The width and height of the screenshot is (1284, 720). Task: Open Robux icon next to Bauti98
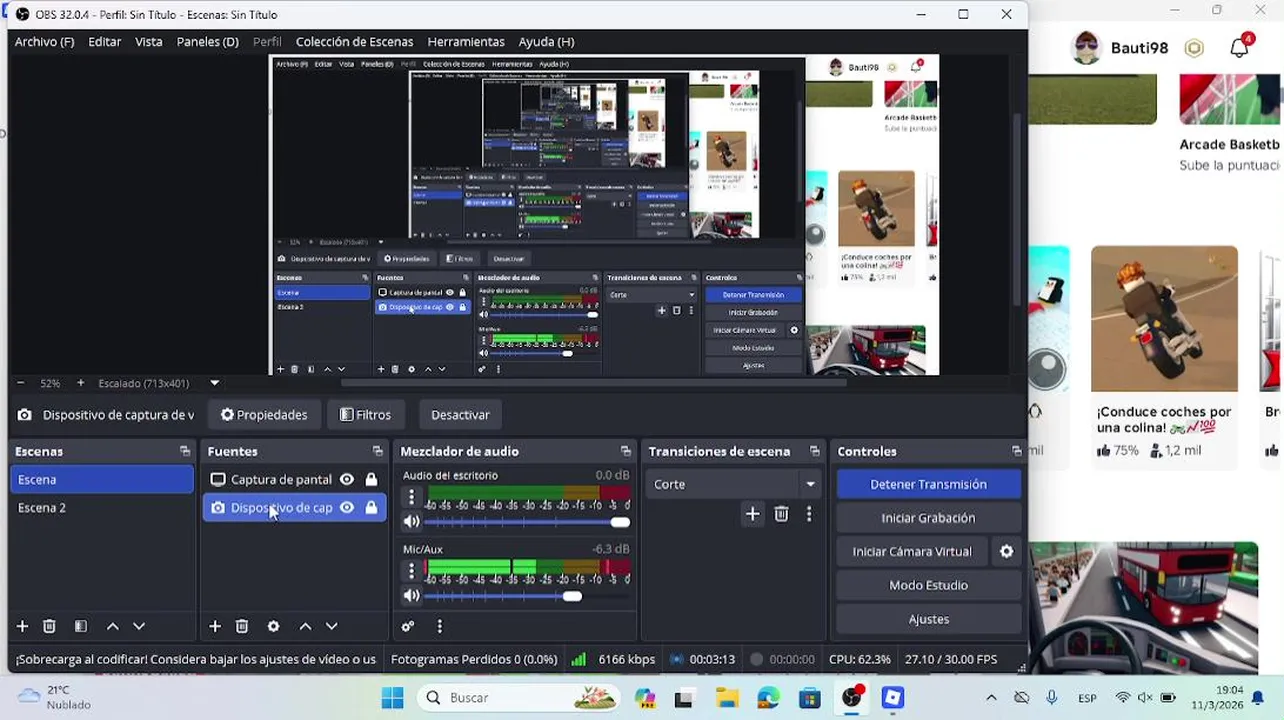(x=1194, y=48)
